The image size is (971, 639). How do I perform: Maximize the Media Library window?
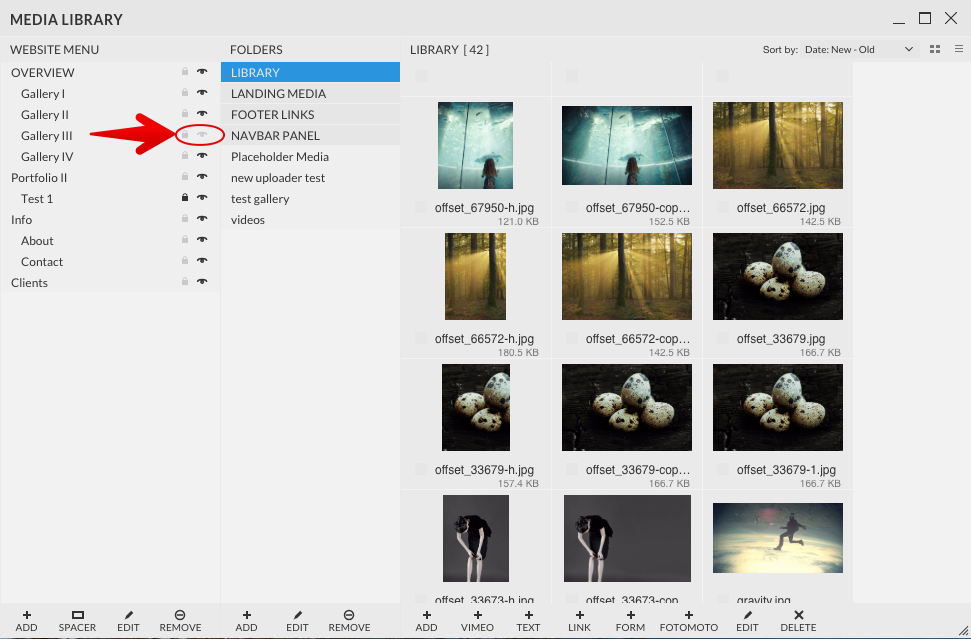(925, 18)
